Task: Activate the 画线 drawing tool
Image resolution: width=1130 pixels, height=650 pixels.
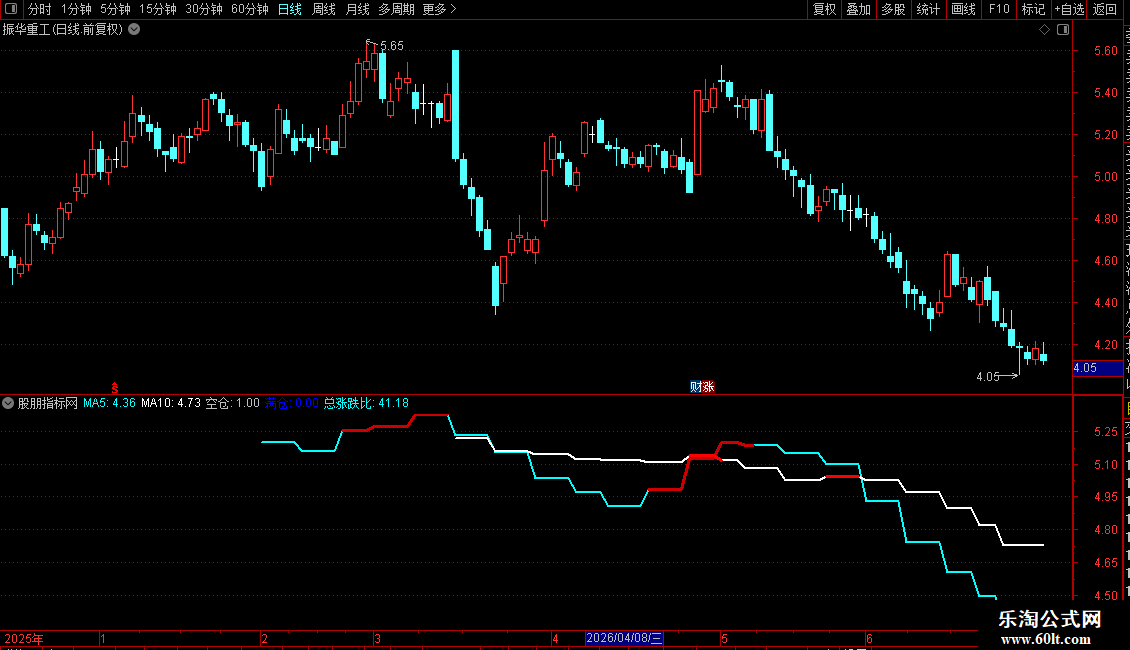Action: tap(964, 9)
